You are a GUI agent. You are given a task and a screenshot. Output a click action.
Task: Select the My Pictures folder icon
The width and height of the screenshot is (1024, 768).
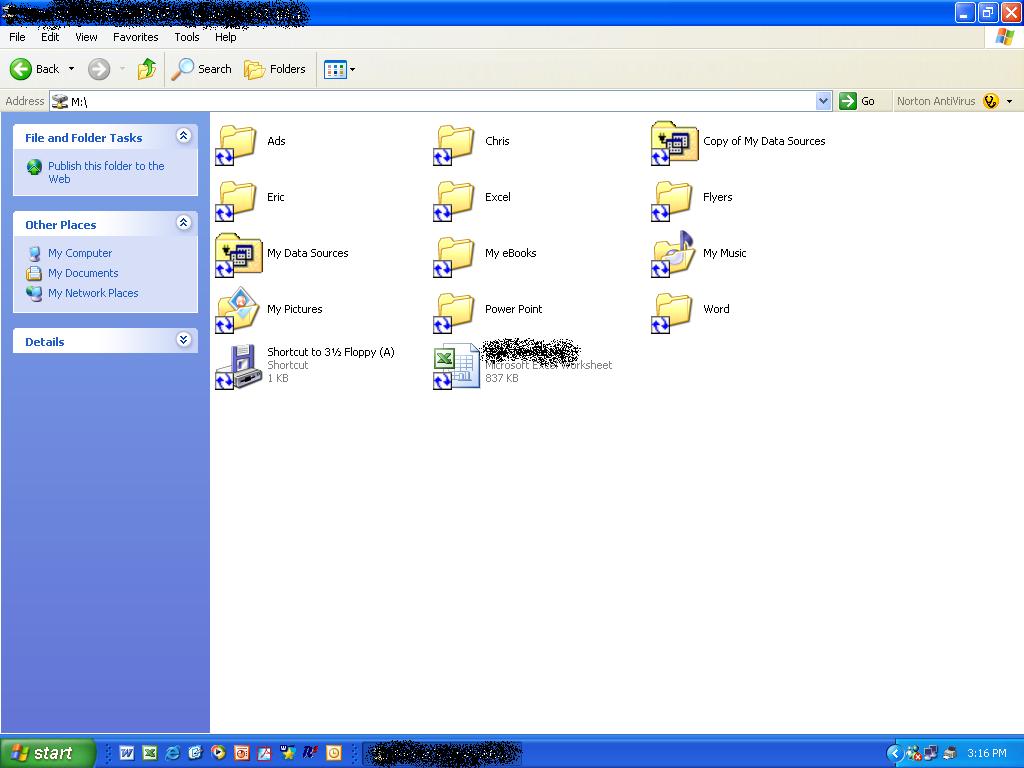tap(238, 310)
